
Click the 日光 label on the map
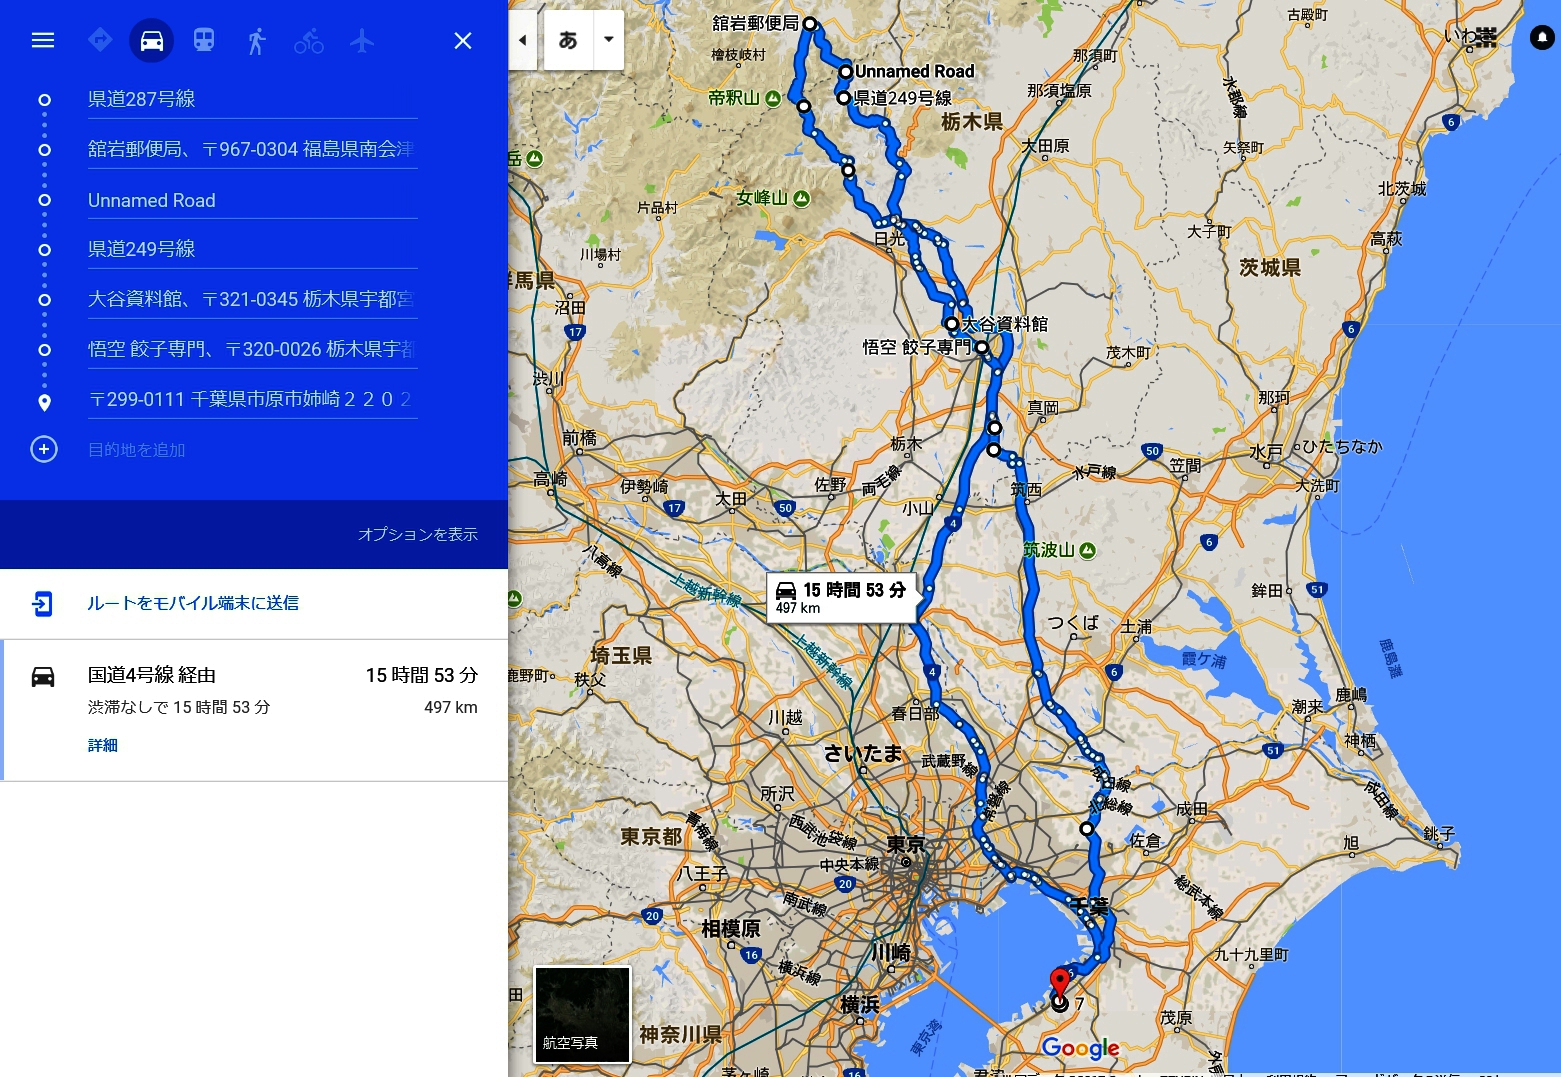tap(889, 239)
